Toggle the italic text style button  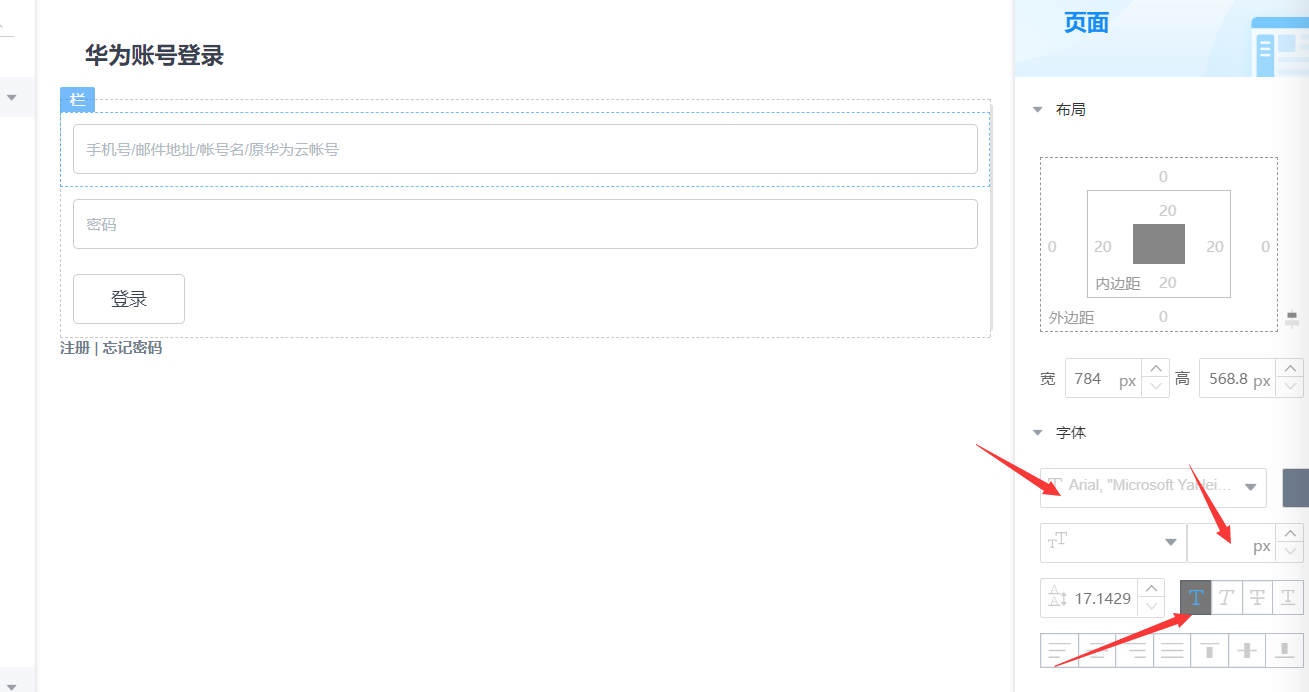pyautogui.click(x=1227, y=598)
